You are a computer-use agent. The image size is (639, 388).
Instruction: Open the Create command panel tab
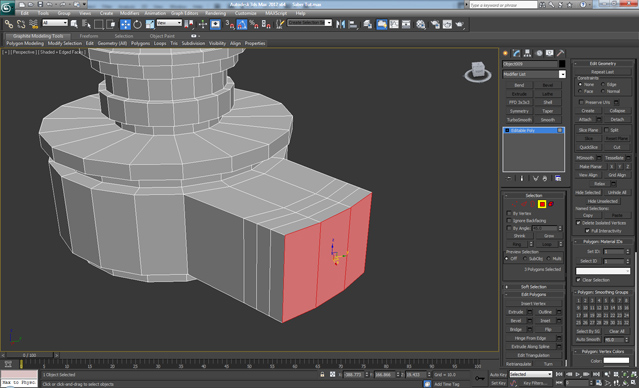[506, 53]
